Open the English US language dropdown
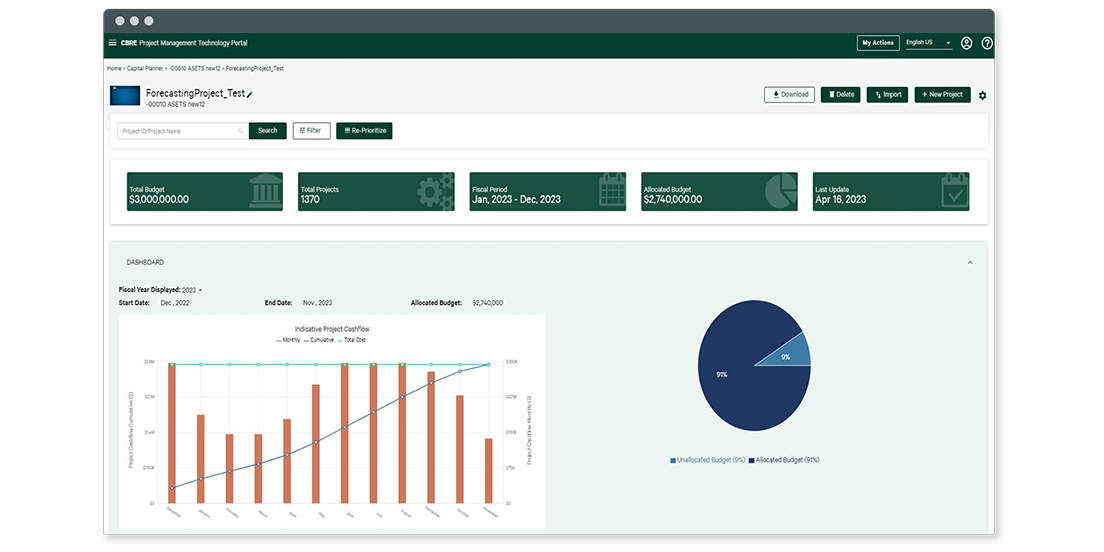Viewport: 1104px width, 552px height. (x=927, y=43)
